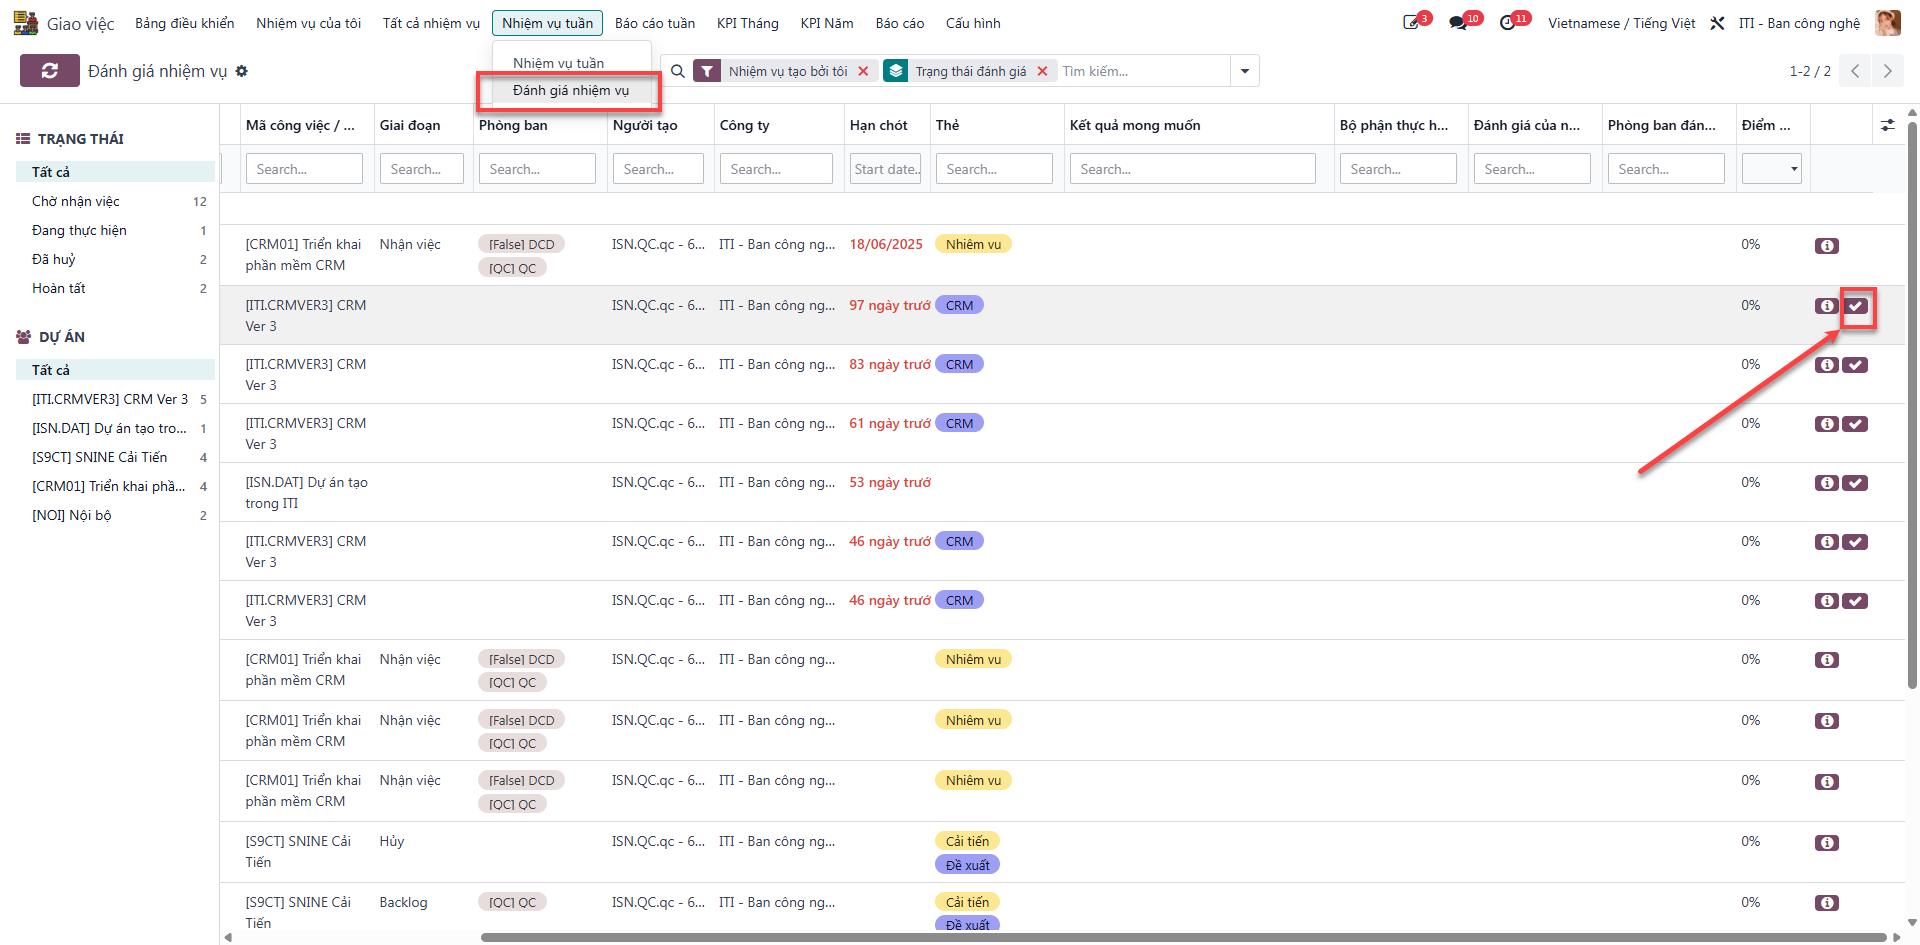
Task: Open the clock activities icon with badge 11
Action: pyautogui.click(x=1509, y=22)
